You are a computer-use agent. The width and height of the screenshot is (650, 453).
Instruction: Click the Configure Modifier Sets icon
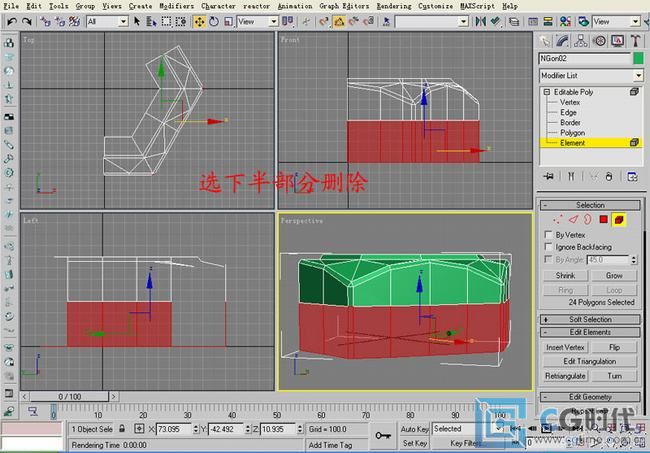point(632,177)
